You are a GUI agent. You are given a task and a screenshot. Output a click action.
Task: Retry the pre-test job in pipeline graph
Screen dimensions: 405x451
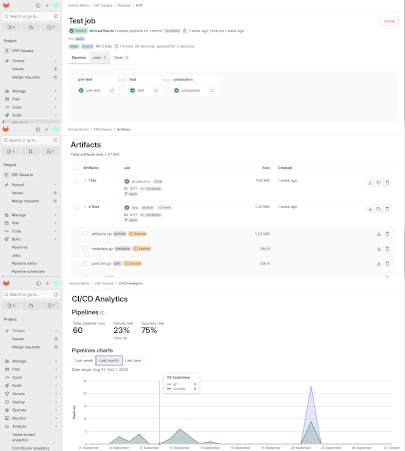click(112, 90)
